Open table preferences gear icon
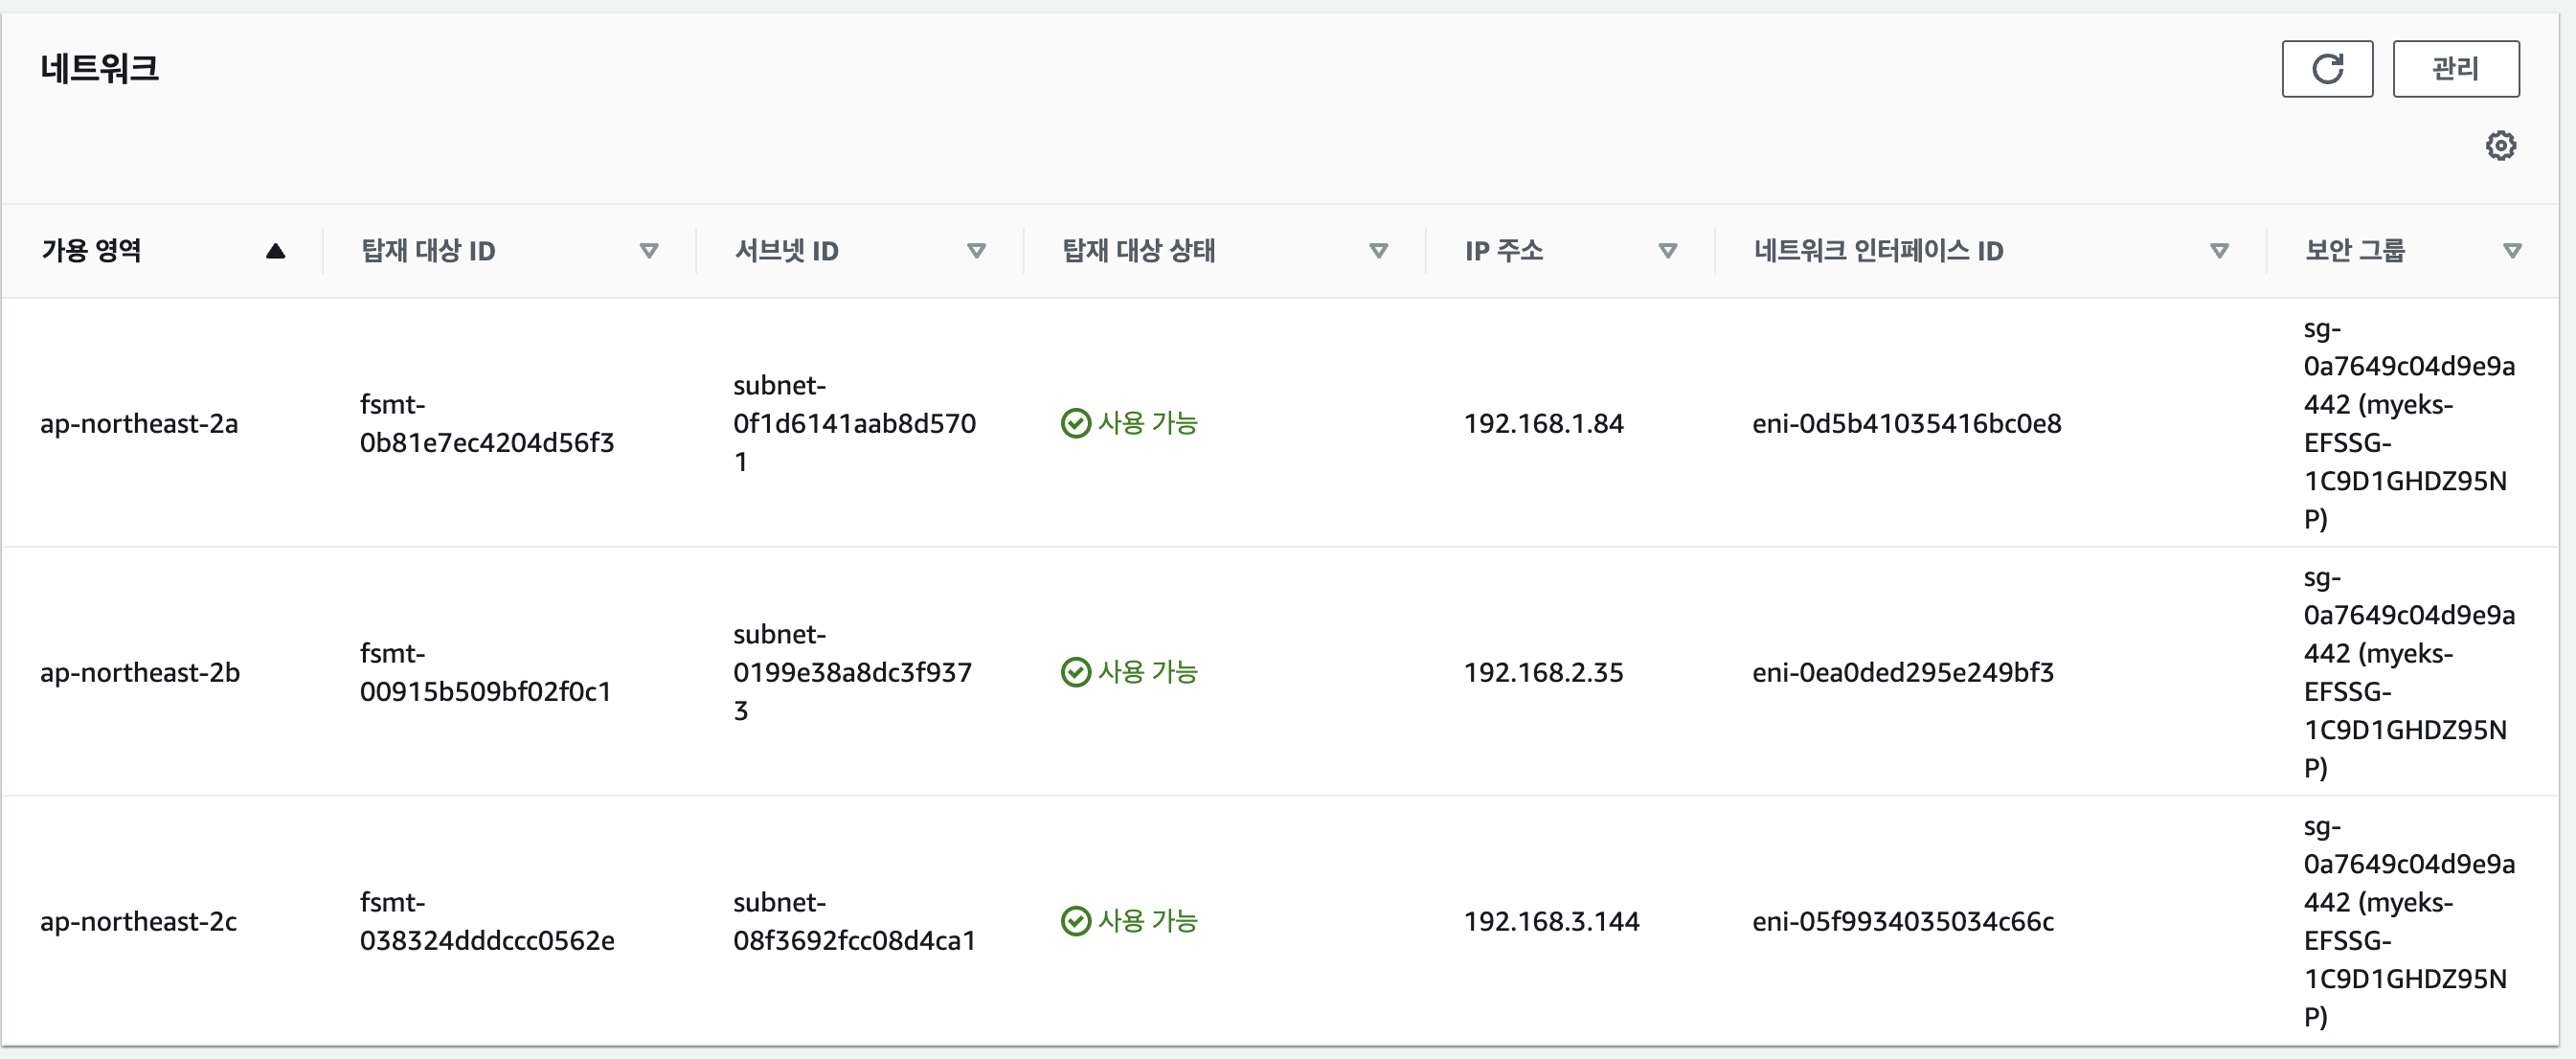Image resolution: width=2576 pixels, height=1059 pixels. (2500, 146)
